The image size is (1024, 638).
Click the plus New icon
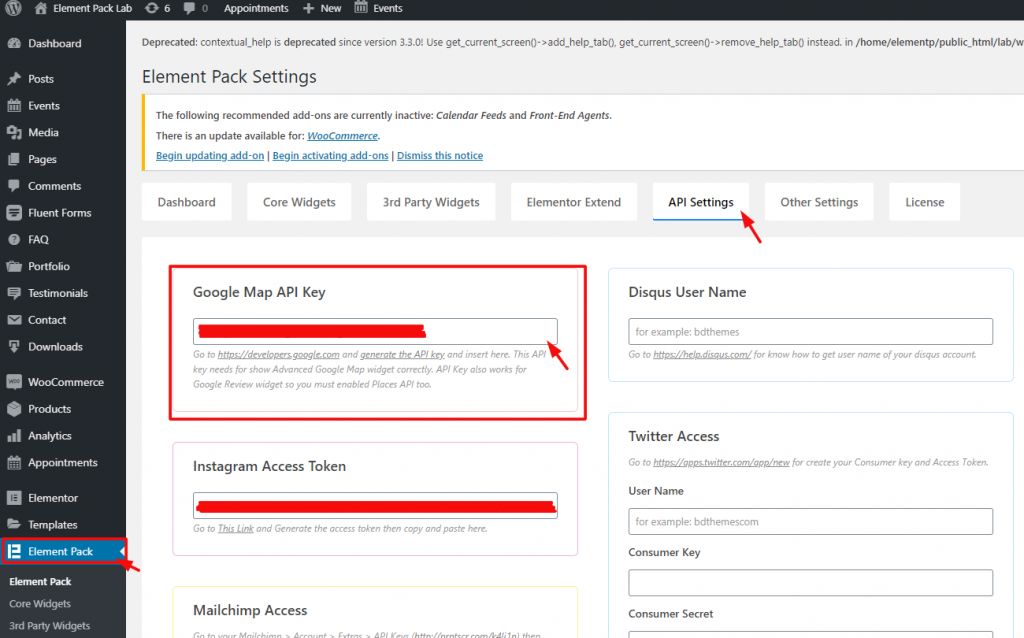tap(309, 8)
